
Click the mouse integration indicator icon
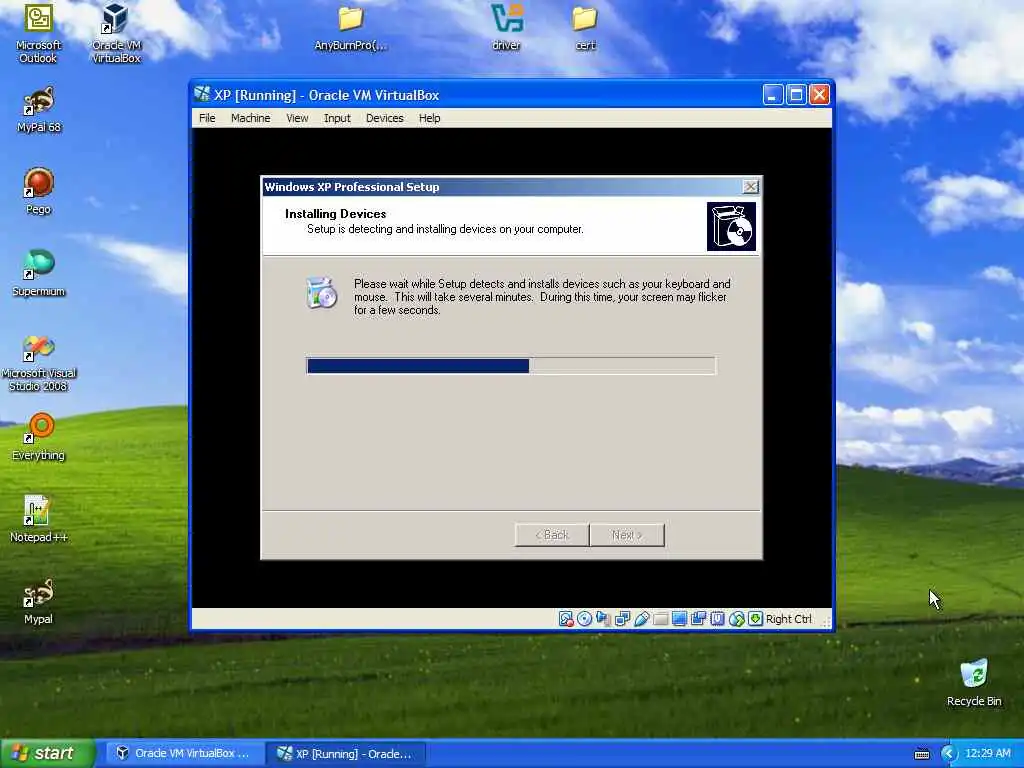[737, 618]
